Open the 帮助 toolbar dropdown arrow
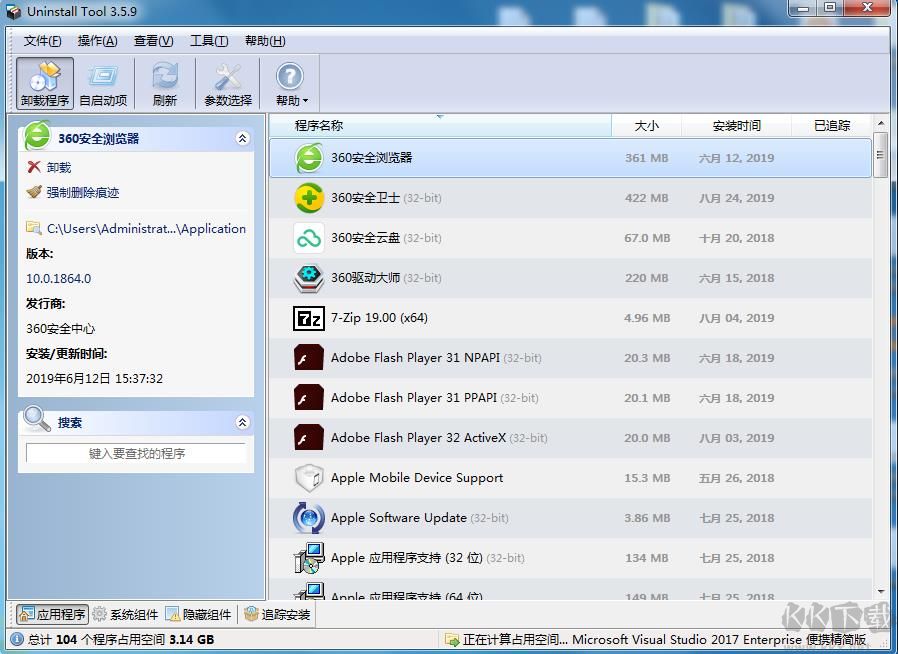The height and width of the screenshot is (654, 898). [305, 101]
